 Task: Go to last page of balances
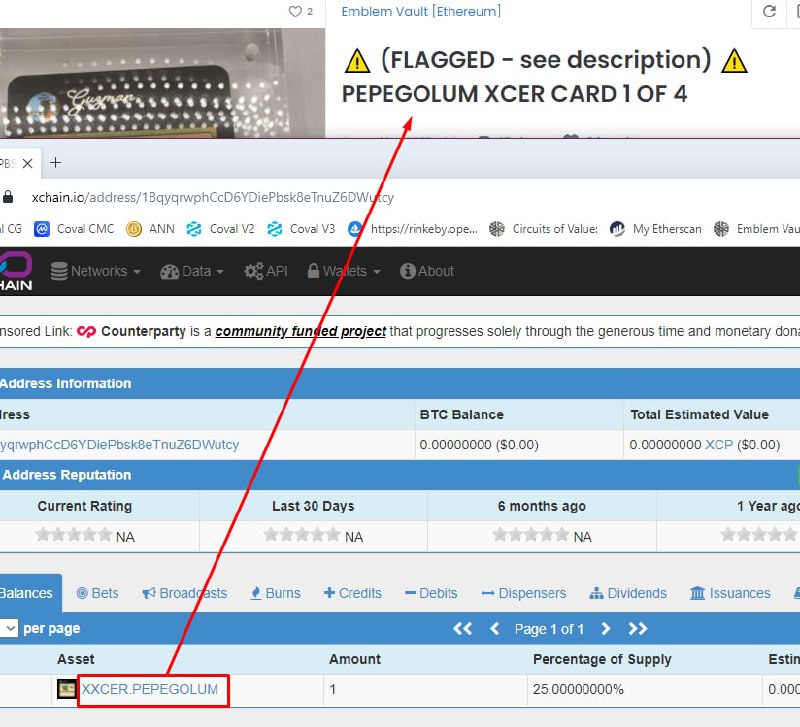click(x=638, y=629)
